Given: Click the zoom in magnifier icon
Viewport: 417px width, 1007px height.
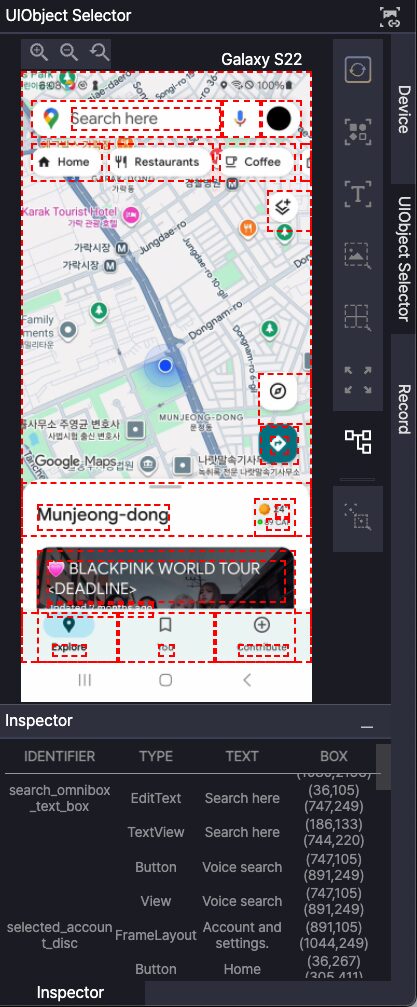Looking at the screenshot, I should 39,52.
